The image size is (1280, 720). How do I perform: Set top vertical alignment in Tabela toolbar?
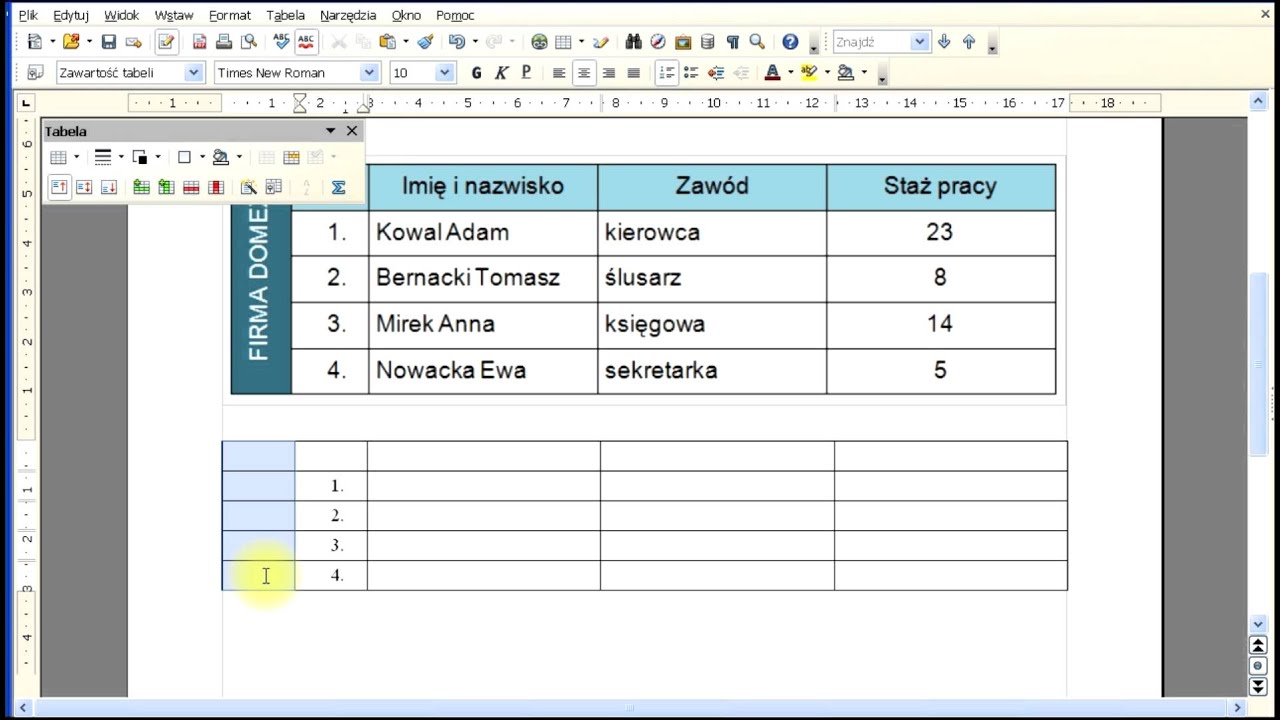click(59, 187)
